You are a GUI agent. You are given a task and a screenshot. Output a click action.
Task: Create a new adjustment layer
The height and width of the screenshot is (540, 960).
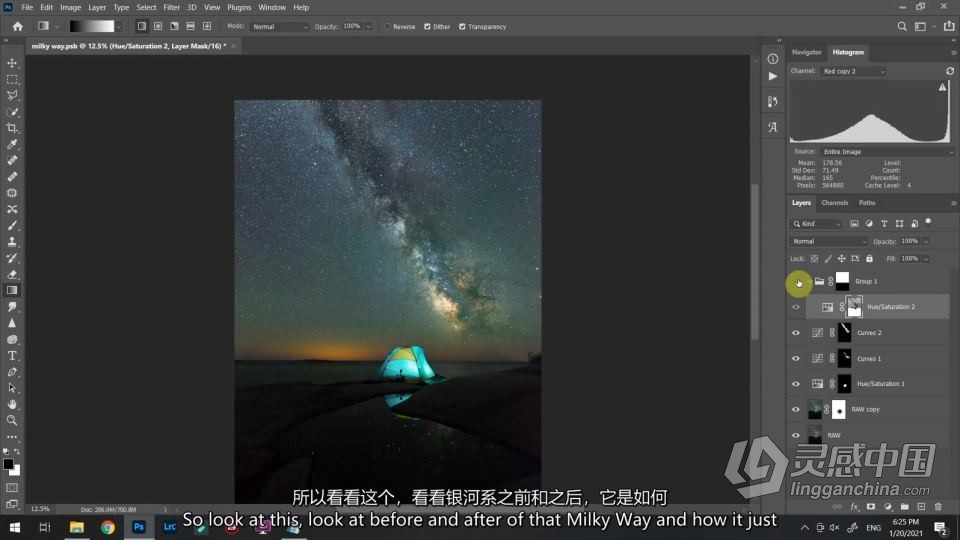coord(888,507)
